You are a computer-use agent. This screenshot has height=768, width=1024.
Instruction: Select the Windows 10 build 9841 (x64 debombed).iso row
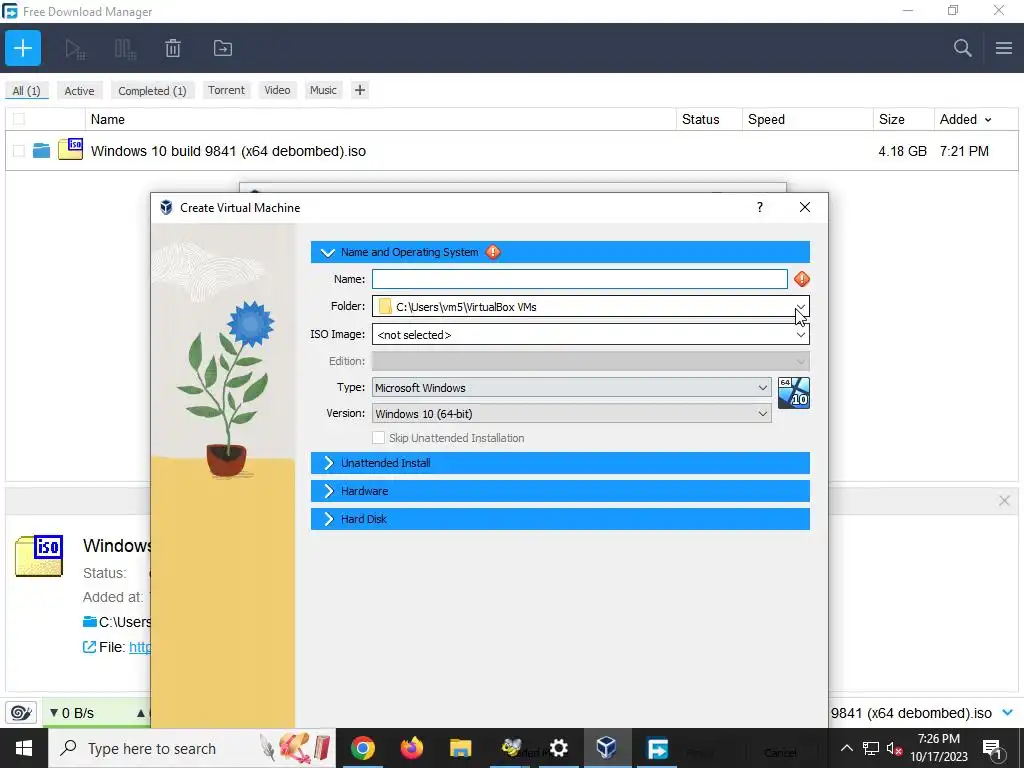click(x=511, y=151)
